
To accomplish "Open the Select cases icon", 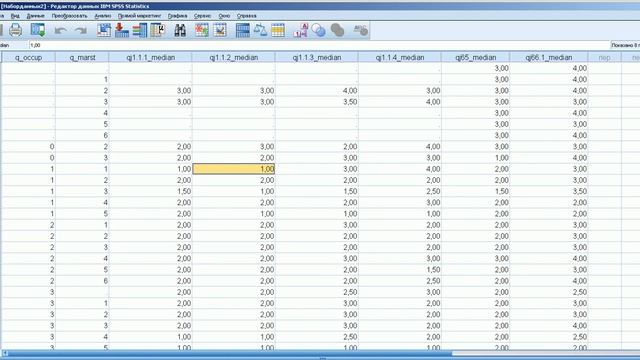I will point(278,30).
